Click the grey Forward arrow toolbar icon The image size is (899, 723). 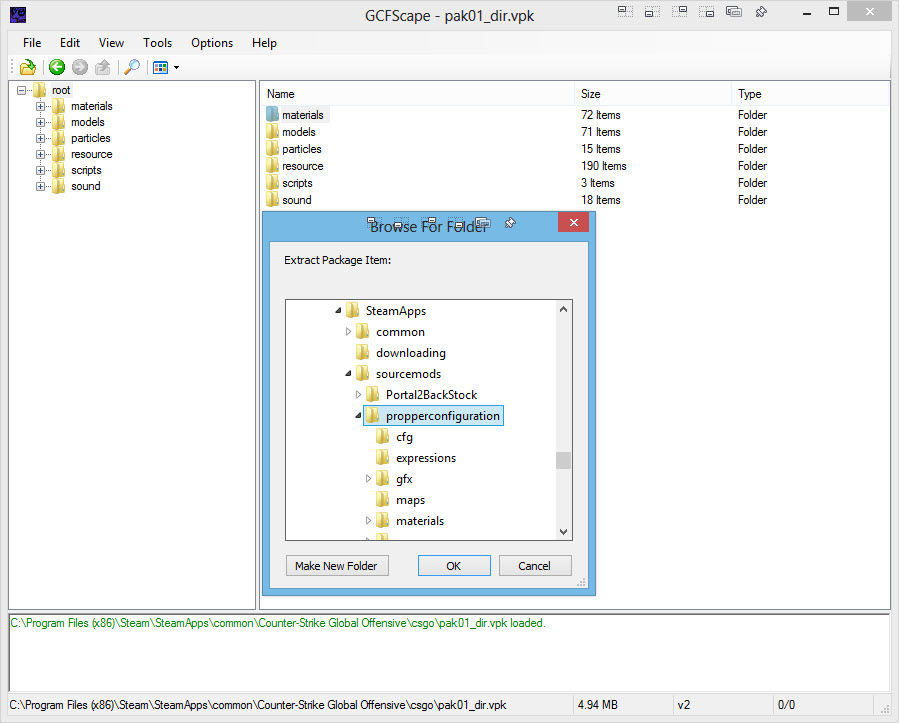tap(80, 68)
